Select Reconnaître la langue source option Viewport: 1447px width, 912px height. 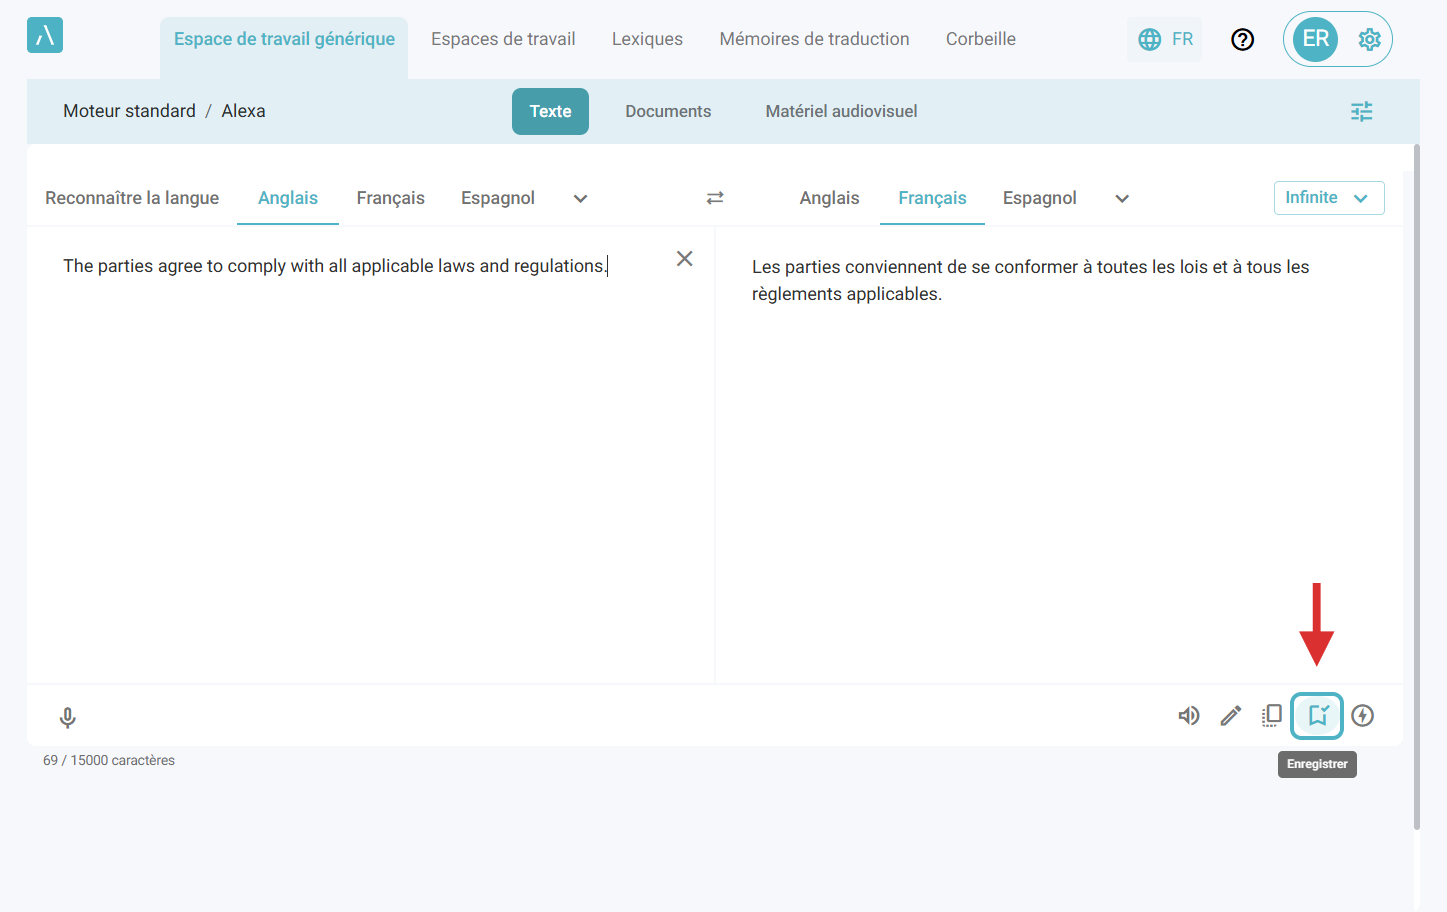[x=132, y=198]
